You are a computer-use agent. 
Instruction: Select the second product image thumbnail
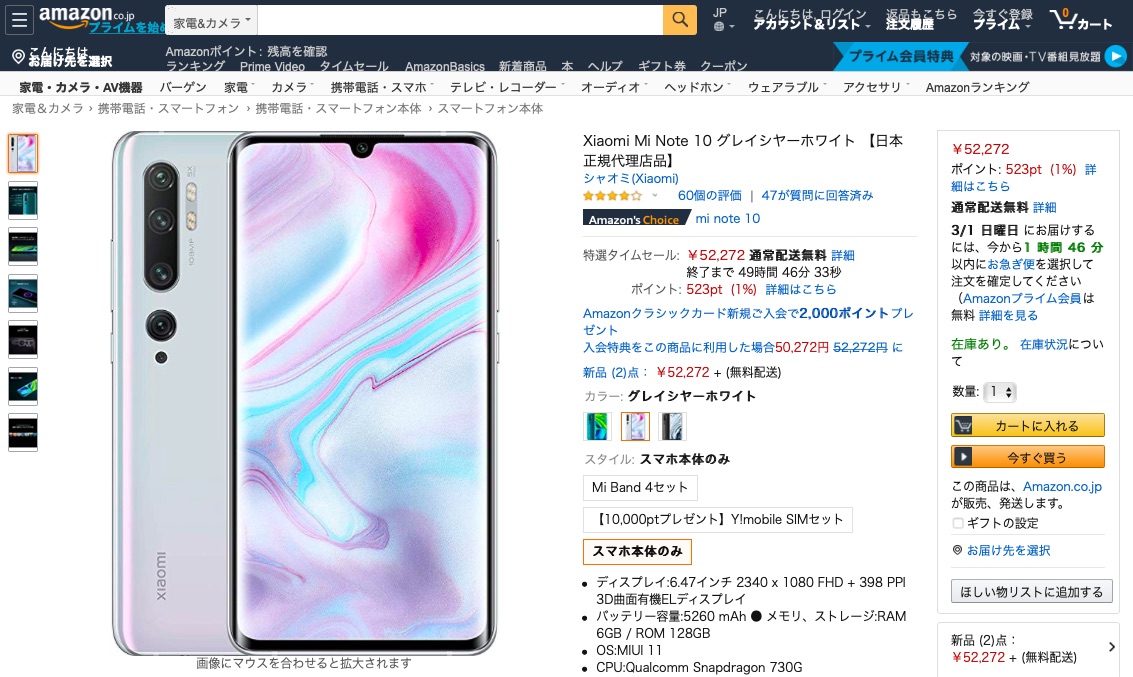(x=23, y=200)
